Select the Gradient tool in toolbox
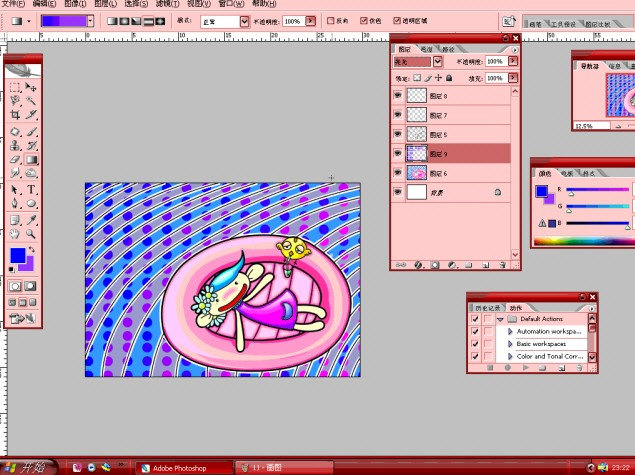Image resolution: width=635 pixels, height=475 pixels. (x=31, y=159)
